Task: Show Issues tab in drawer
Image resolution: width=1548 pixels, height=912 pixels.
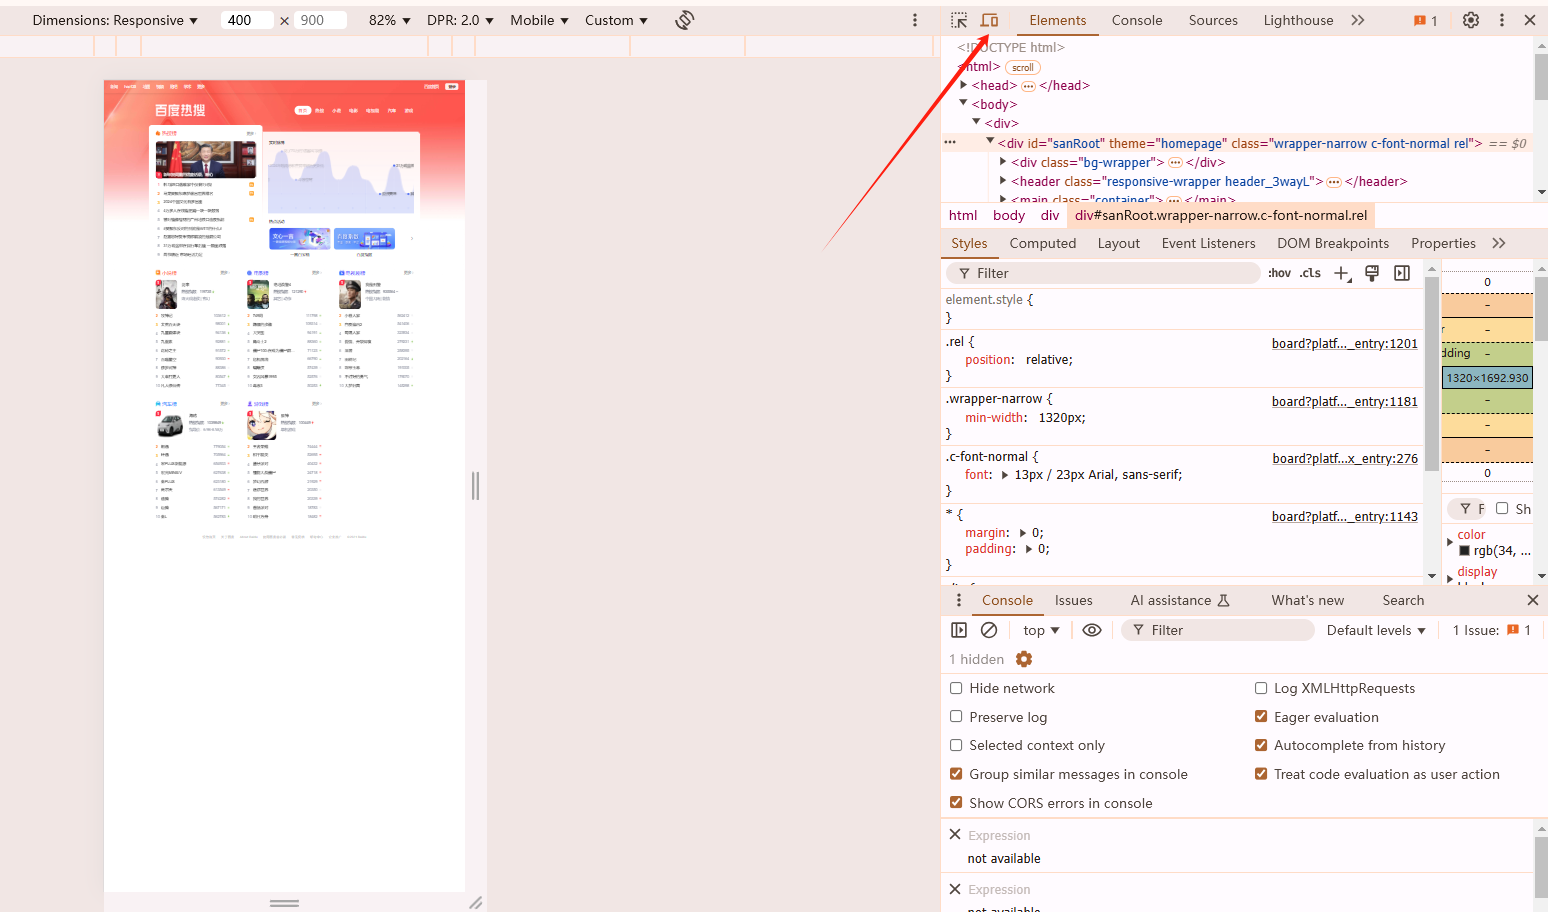Action: tap(1073, 600)
